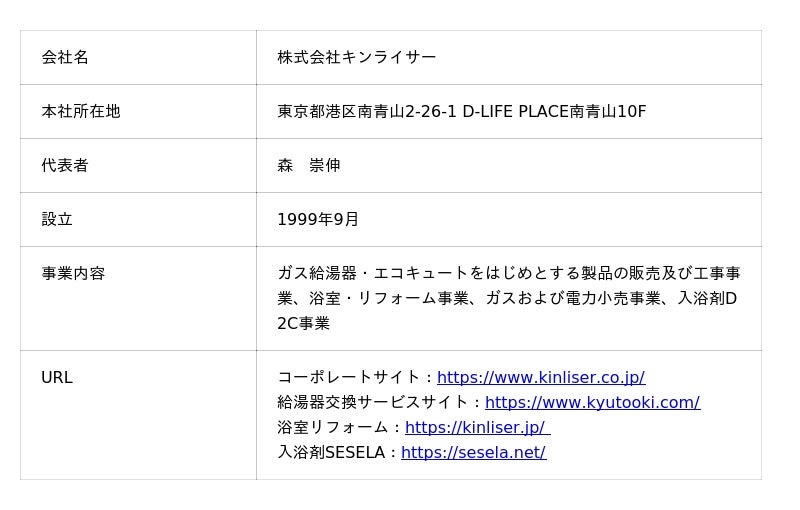This screenshot has width=800, height=510.
Task: Open the kinliser.co.jp corporate site link
Action: 541,377
